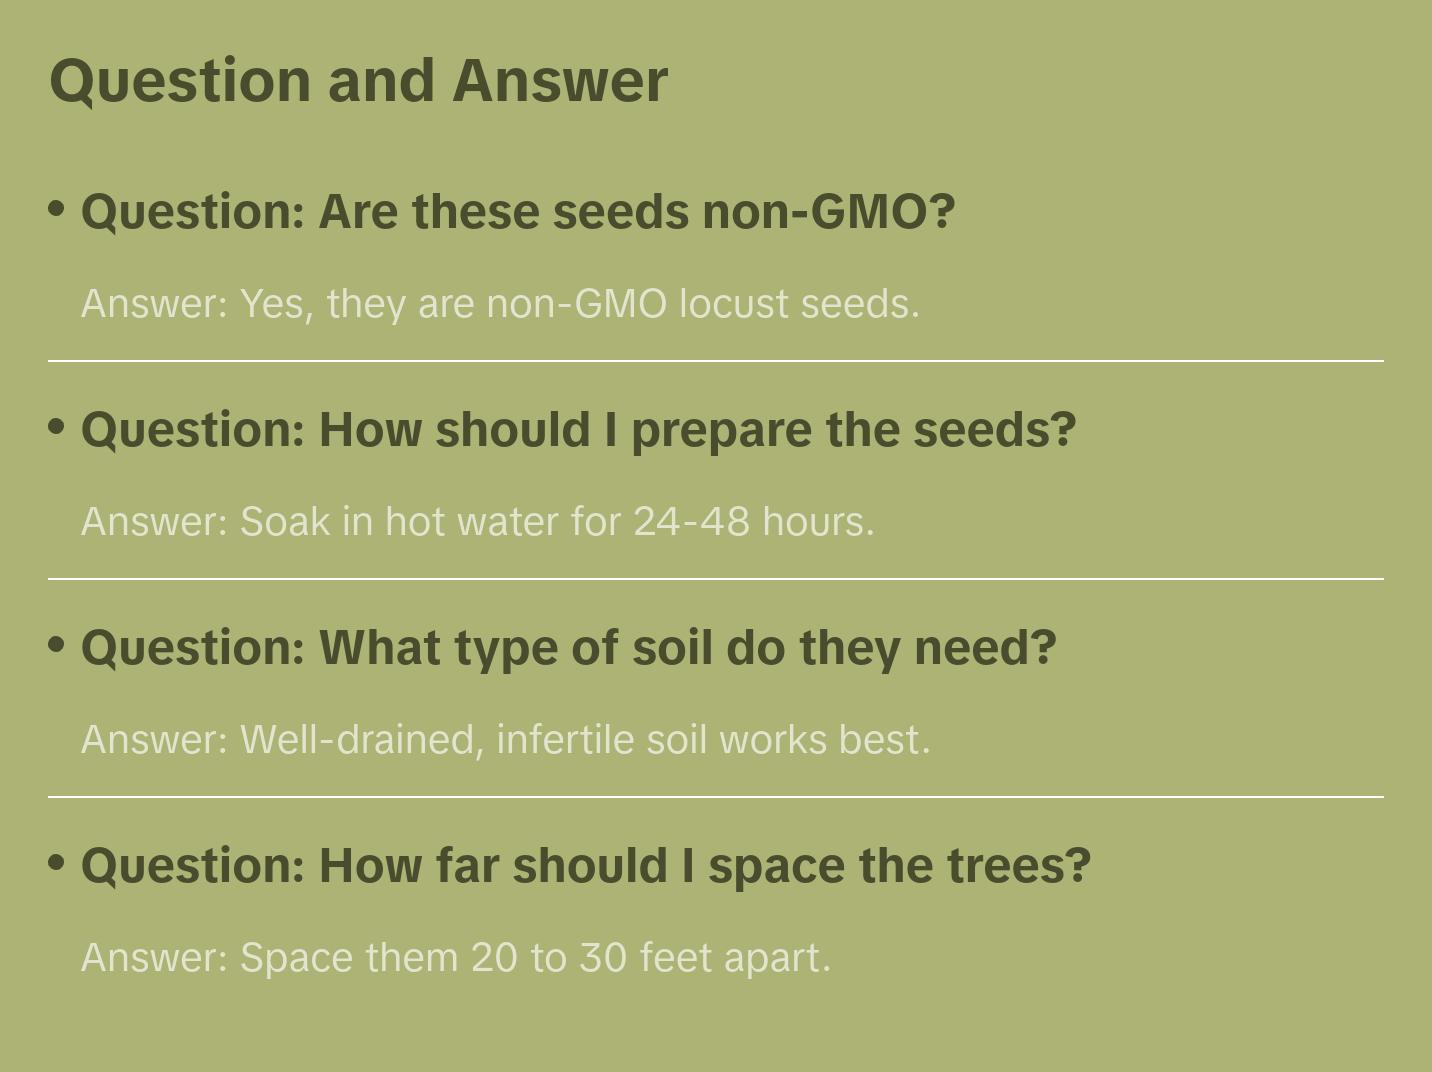
Task: Click the answer about 20 to 30 feet
Action: pyautogui.click(x=455, y=957)
